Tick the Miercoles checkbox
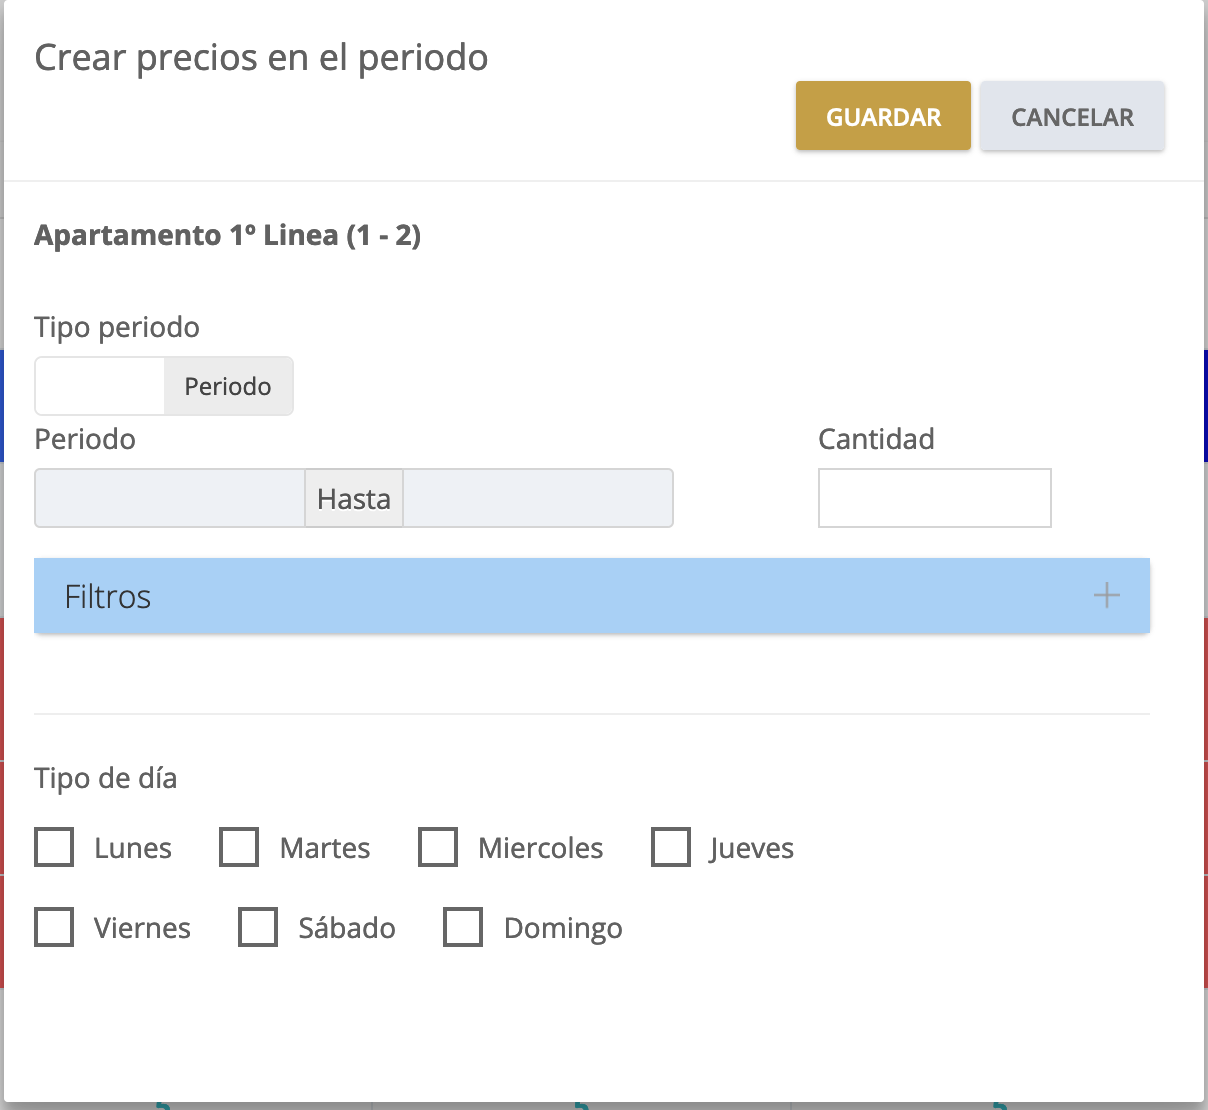1208x1110 pixels. [438, 847]
